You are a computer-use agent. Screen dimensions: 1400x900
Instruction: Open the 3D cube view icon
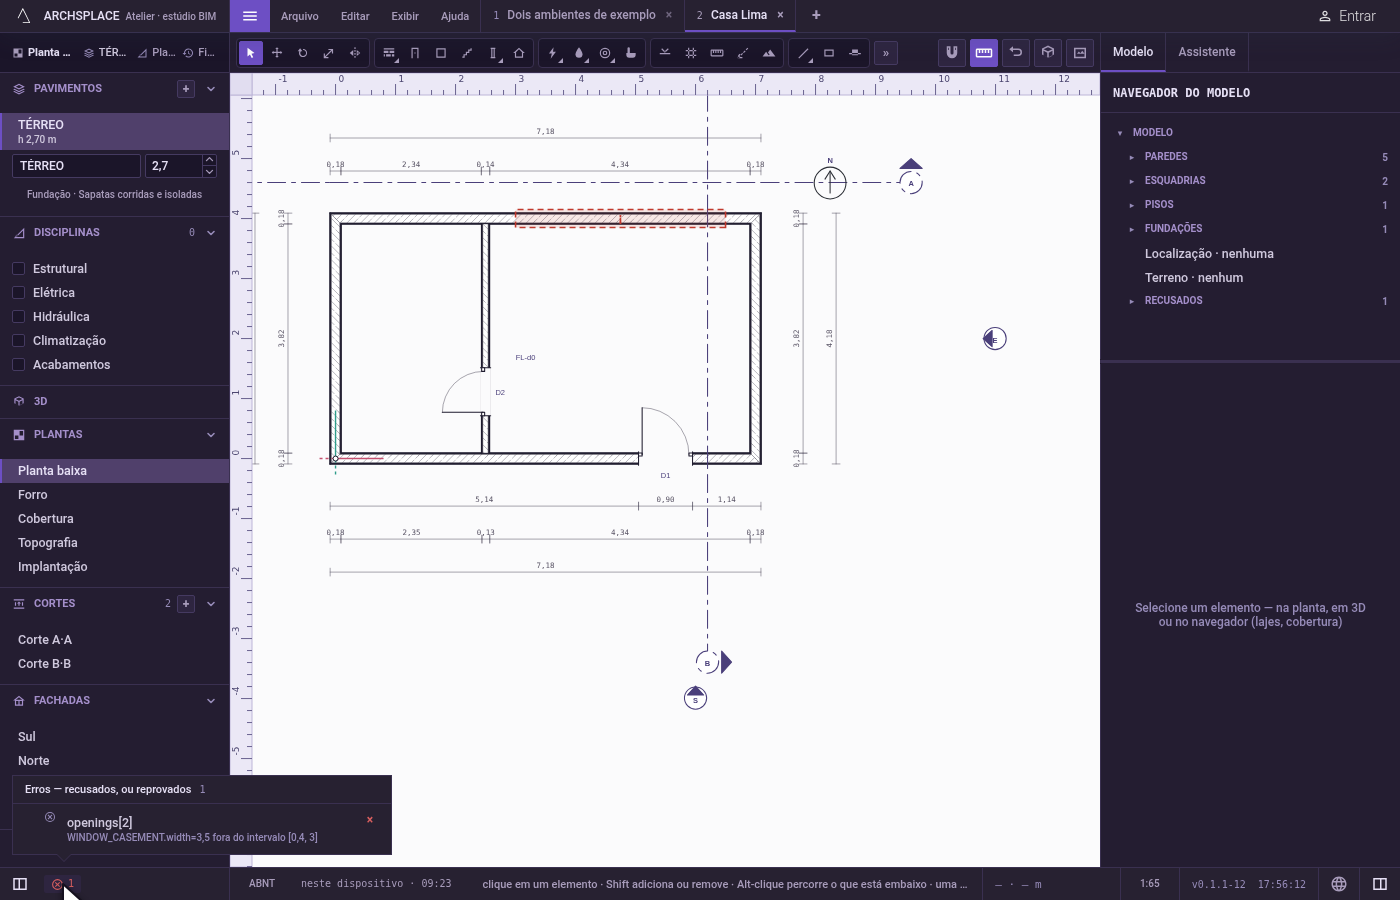1048,52
